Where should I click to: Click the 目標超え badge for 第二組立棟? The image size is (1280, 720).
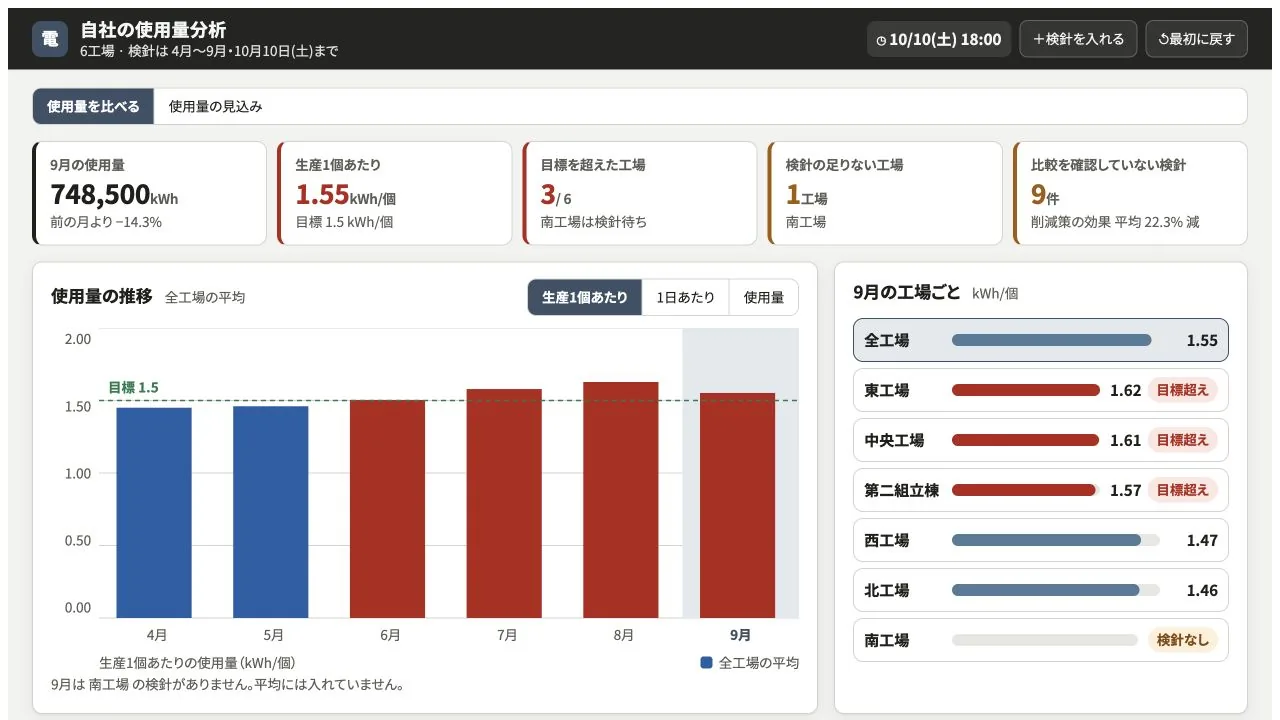point(1182,490)
